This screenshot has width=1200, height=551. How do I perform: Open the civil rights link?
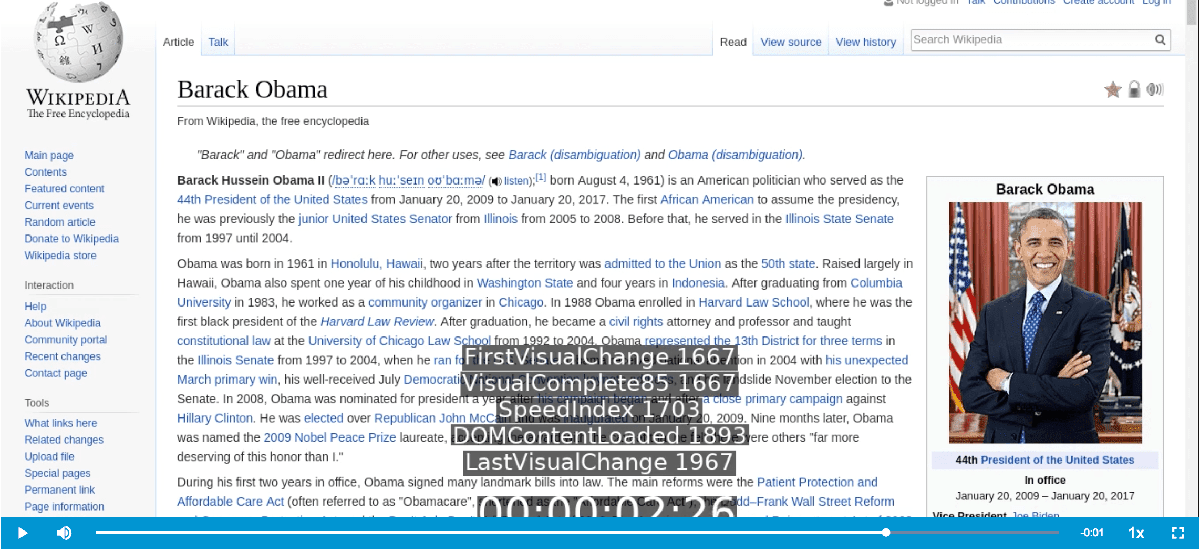[x=636, y=322]
